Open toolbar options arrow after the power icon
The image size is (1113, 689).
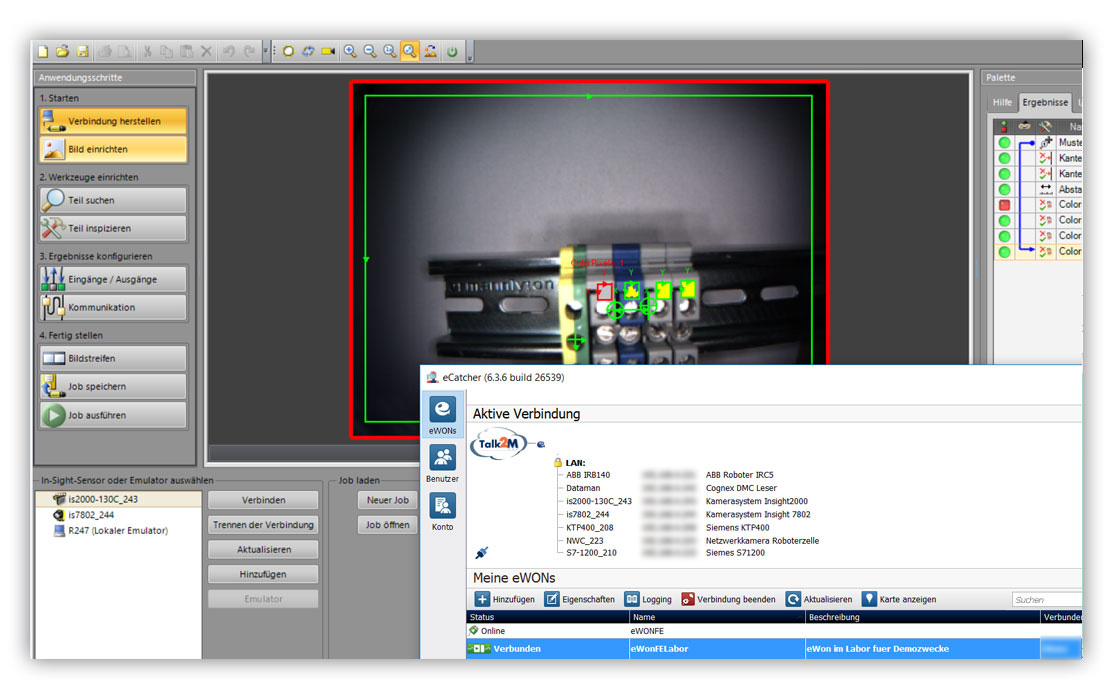tap(470, 53)
